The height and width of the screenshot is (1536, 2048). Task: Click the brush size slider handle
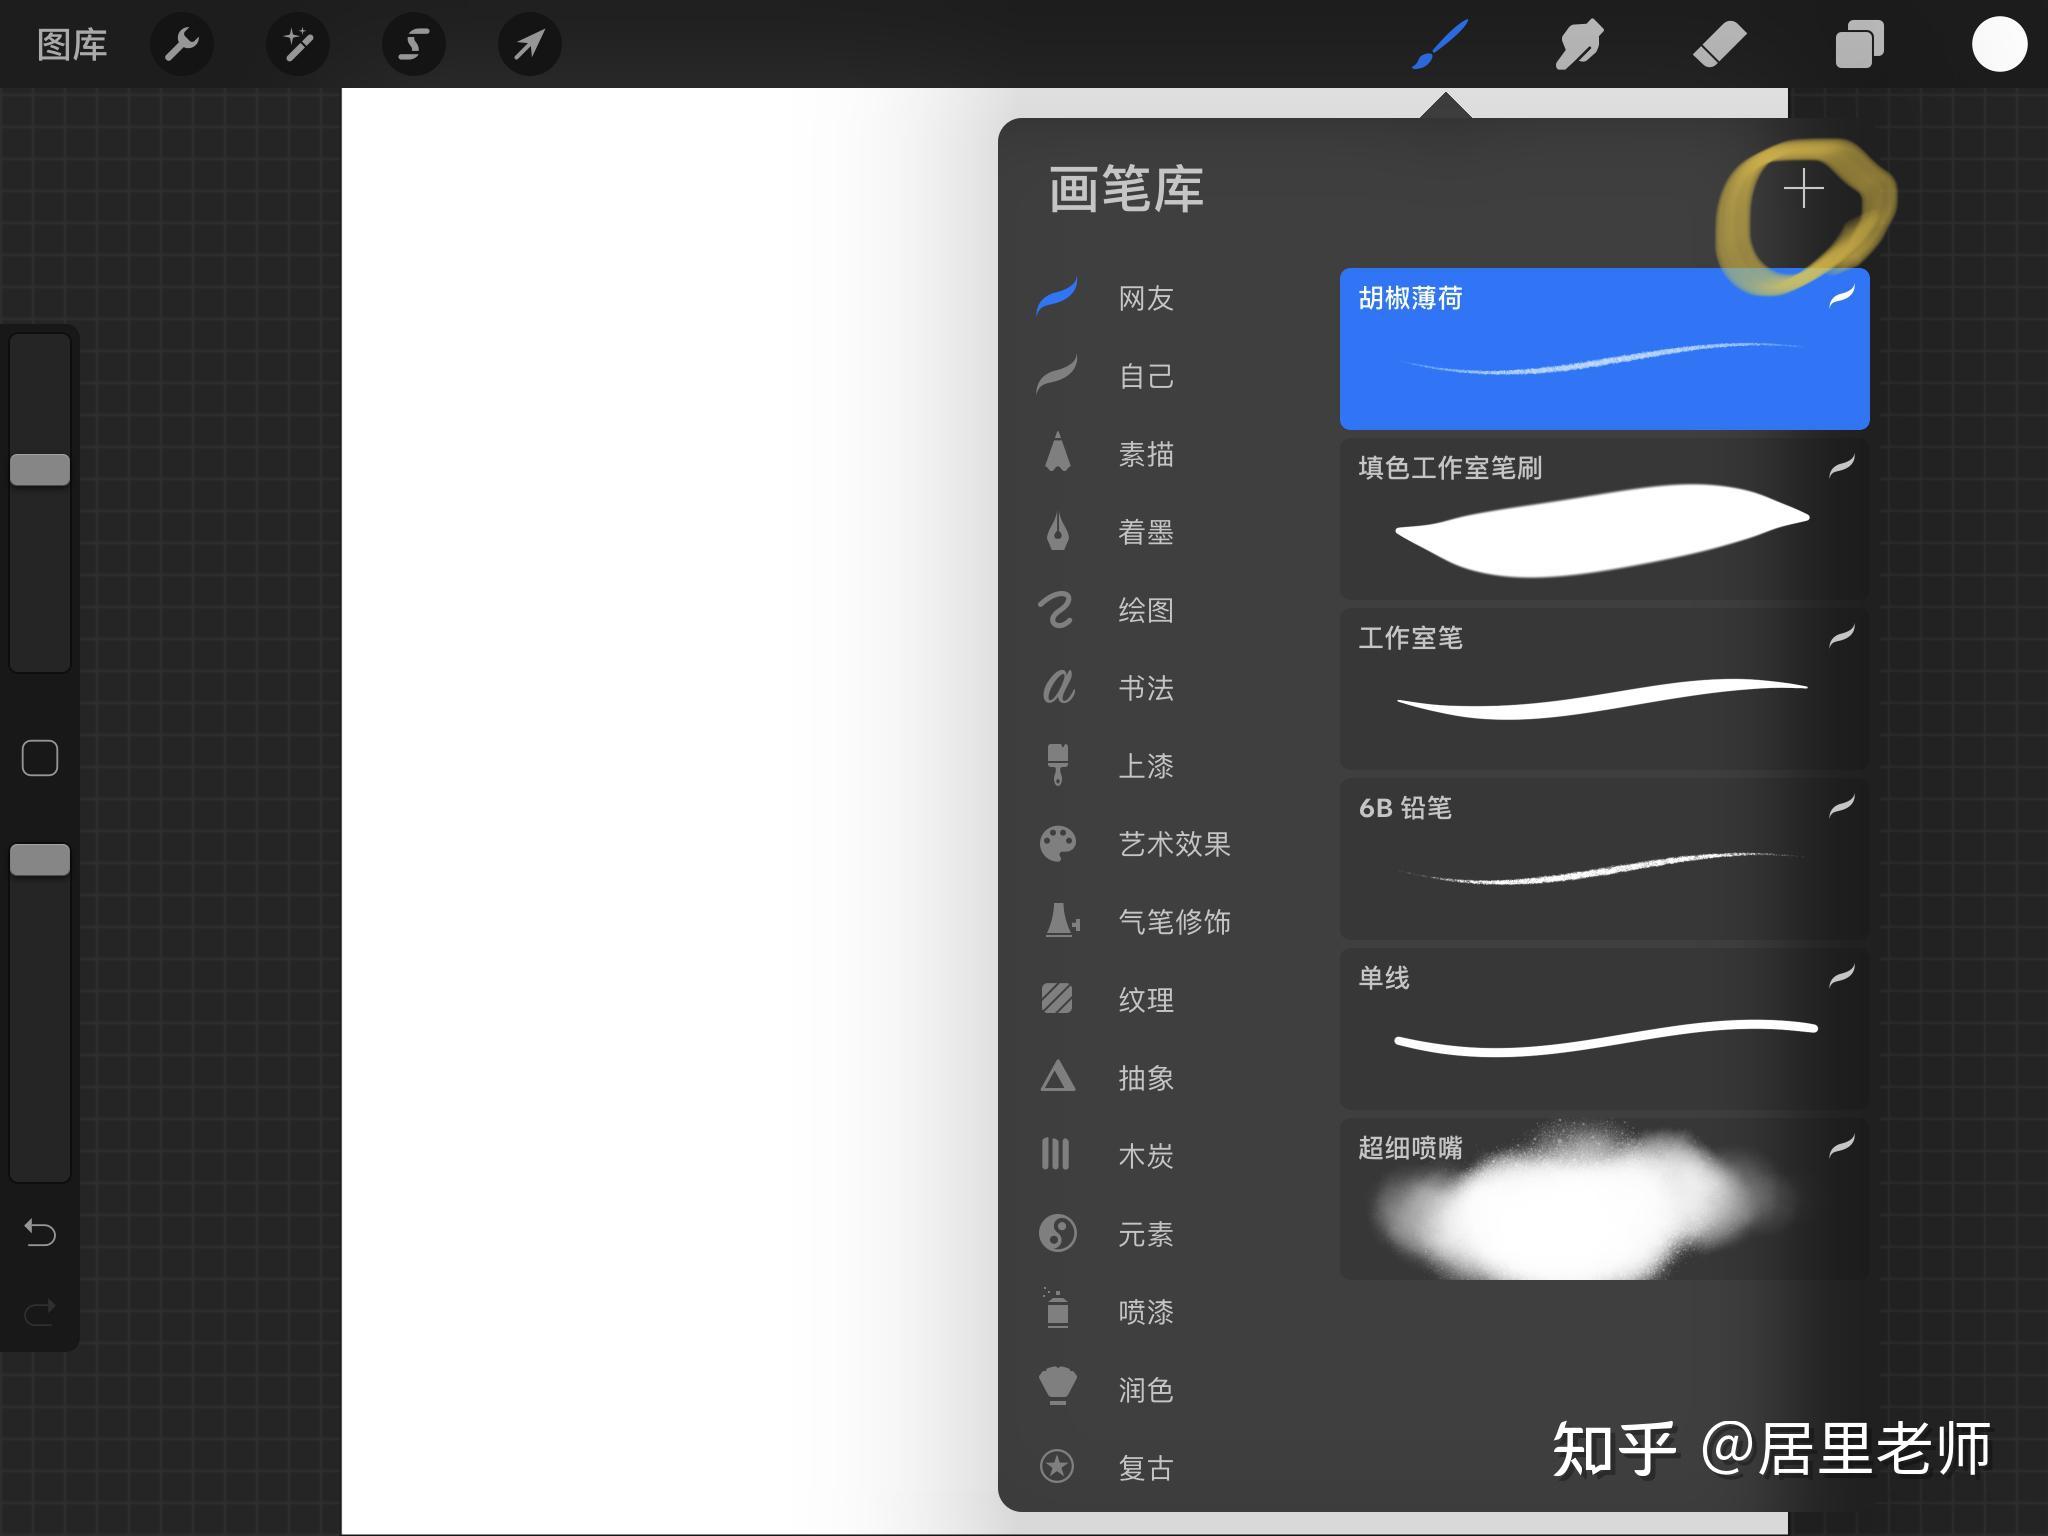click(40, 469)
